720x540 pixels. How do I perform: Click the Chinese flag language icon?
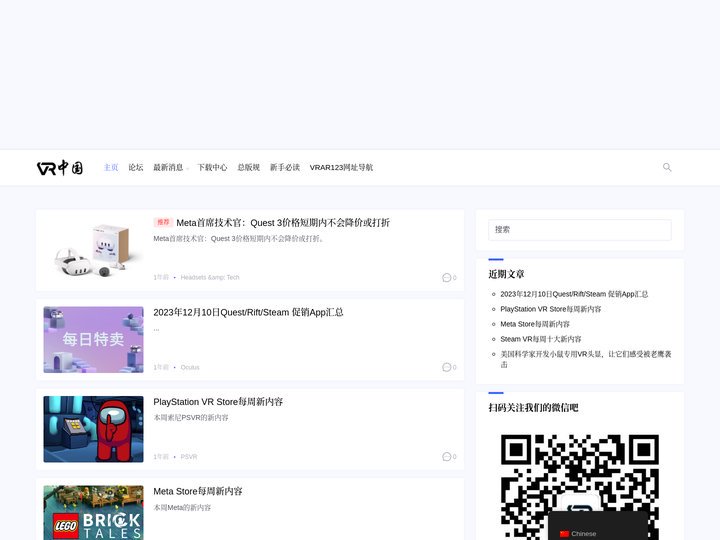pyautogui.click(x=564, y=534)
